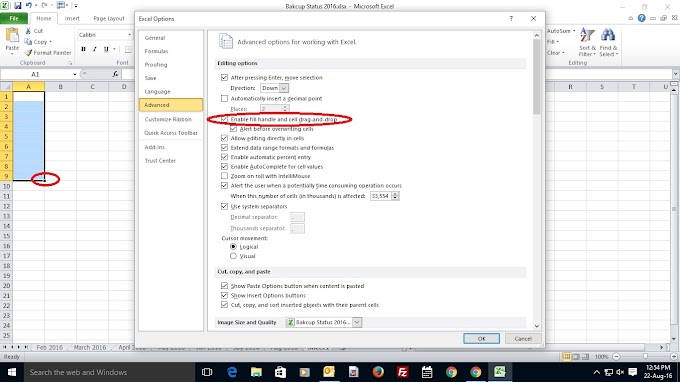Screen dimensions: 680x382
Task: Select the Formulas category in options list
Action: tap(156, 51)
